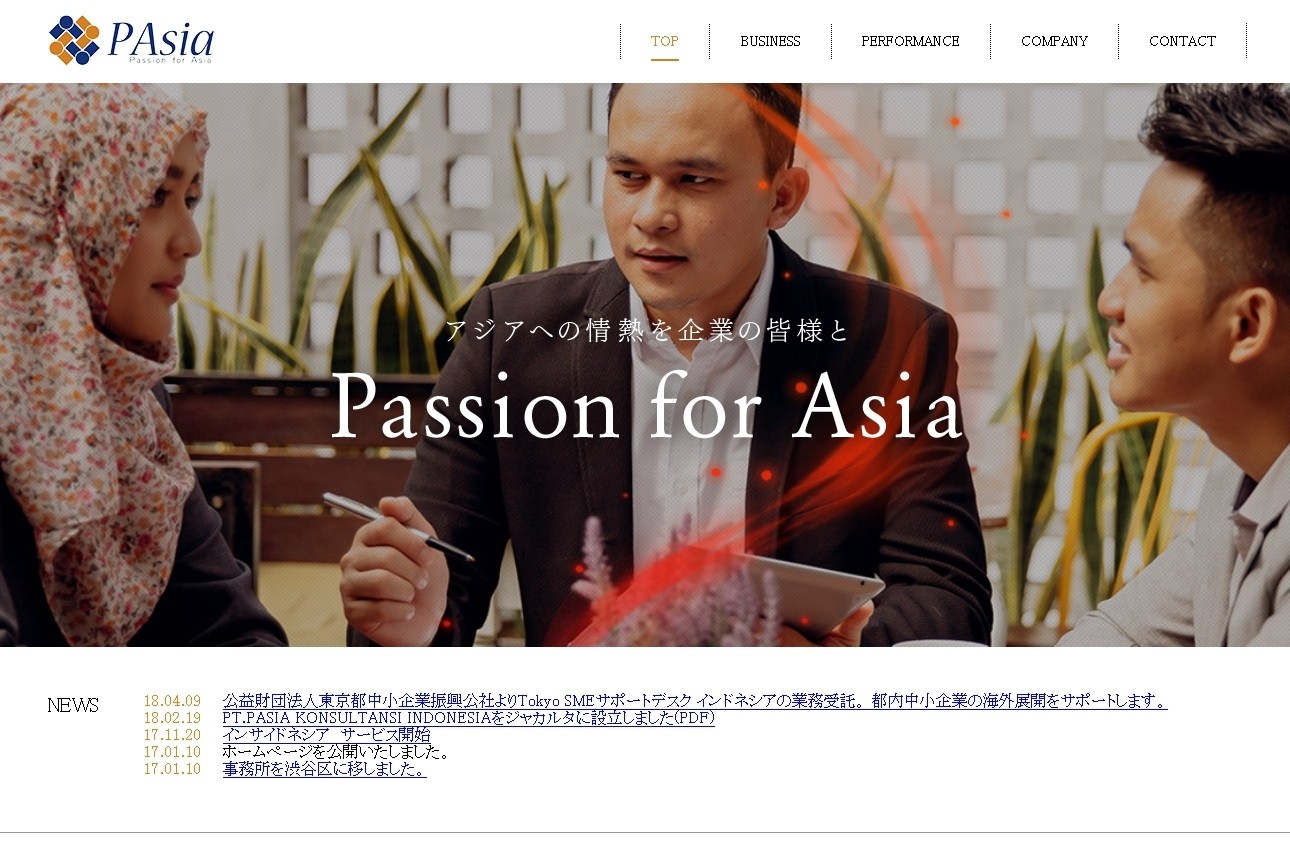Open the PT.PASIA KONSULTANSI INDONESIA PDF link

(x=468, y=718)
